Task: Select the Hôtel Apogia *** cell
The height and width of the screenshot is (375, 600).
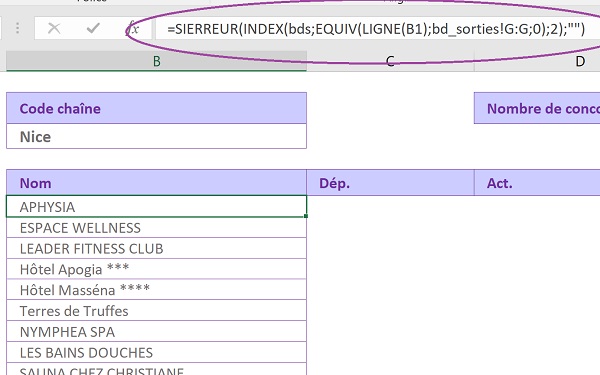Action: 157,269
